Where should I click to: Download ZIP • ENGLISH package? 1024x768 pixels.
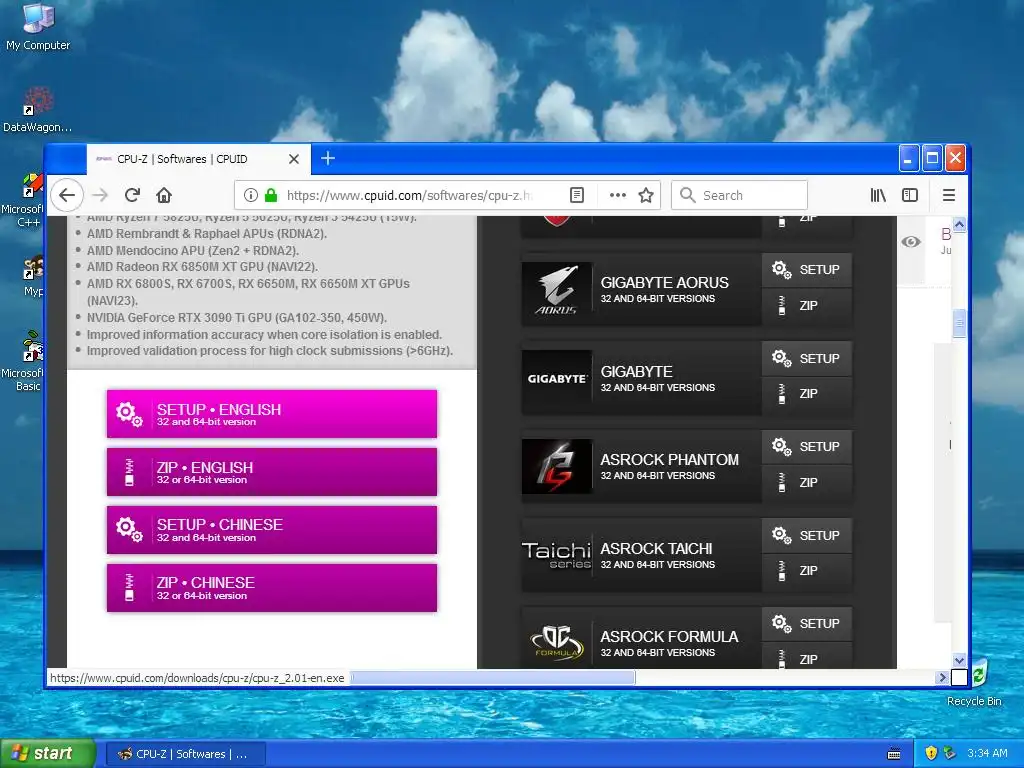click(272, 472)
